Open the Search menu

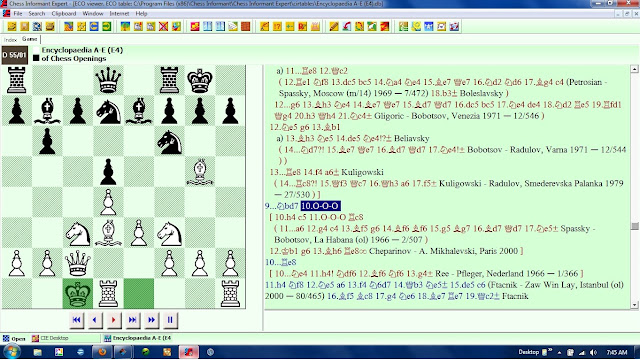pos(37,13)
